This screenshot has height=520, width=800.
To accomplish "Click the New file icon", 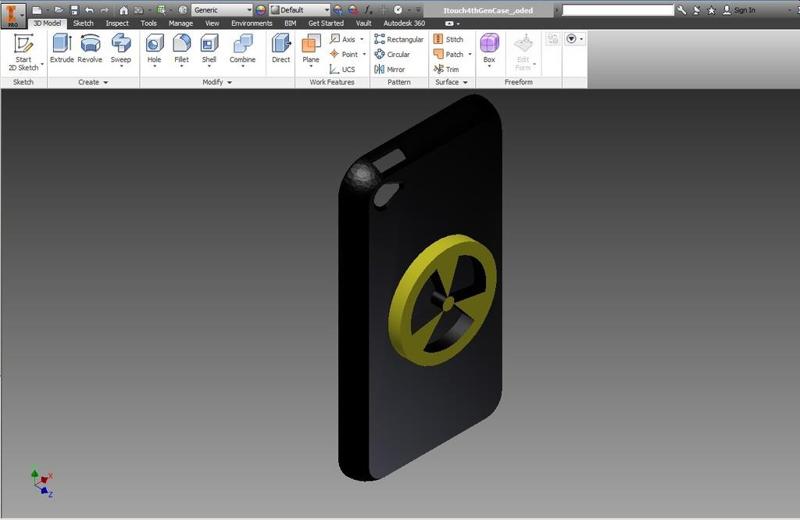I will click(37, 10).
